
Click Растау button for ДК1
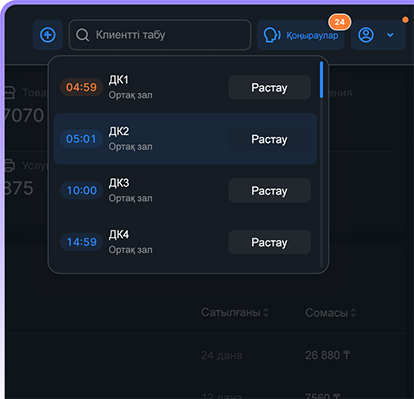coord(270,87)
